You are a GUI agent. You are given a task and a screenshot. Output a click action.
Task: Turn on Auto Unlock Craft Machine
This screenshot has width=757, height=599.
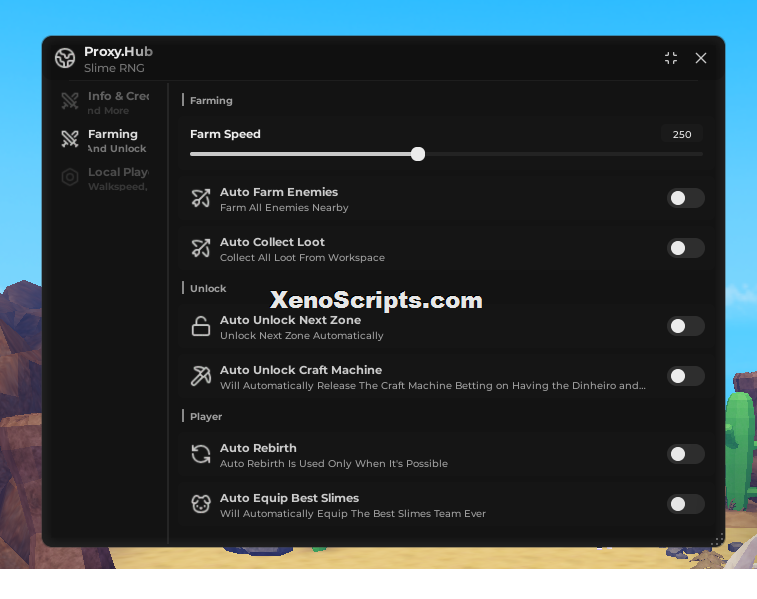click(686, 376)
